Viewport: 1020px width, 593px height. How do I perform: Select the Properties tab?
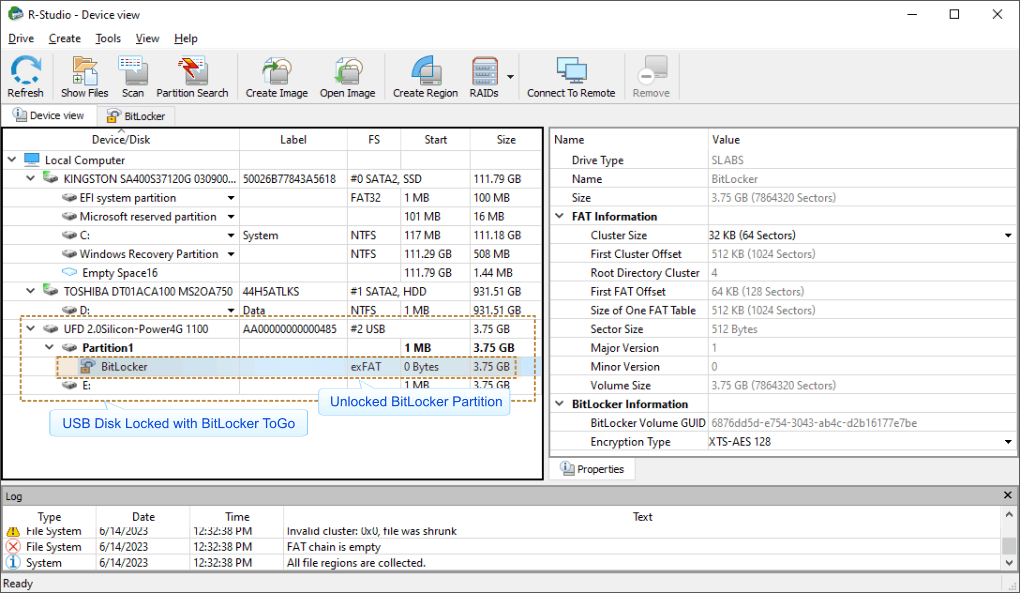pyautogui.click(x=592, y=469)
